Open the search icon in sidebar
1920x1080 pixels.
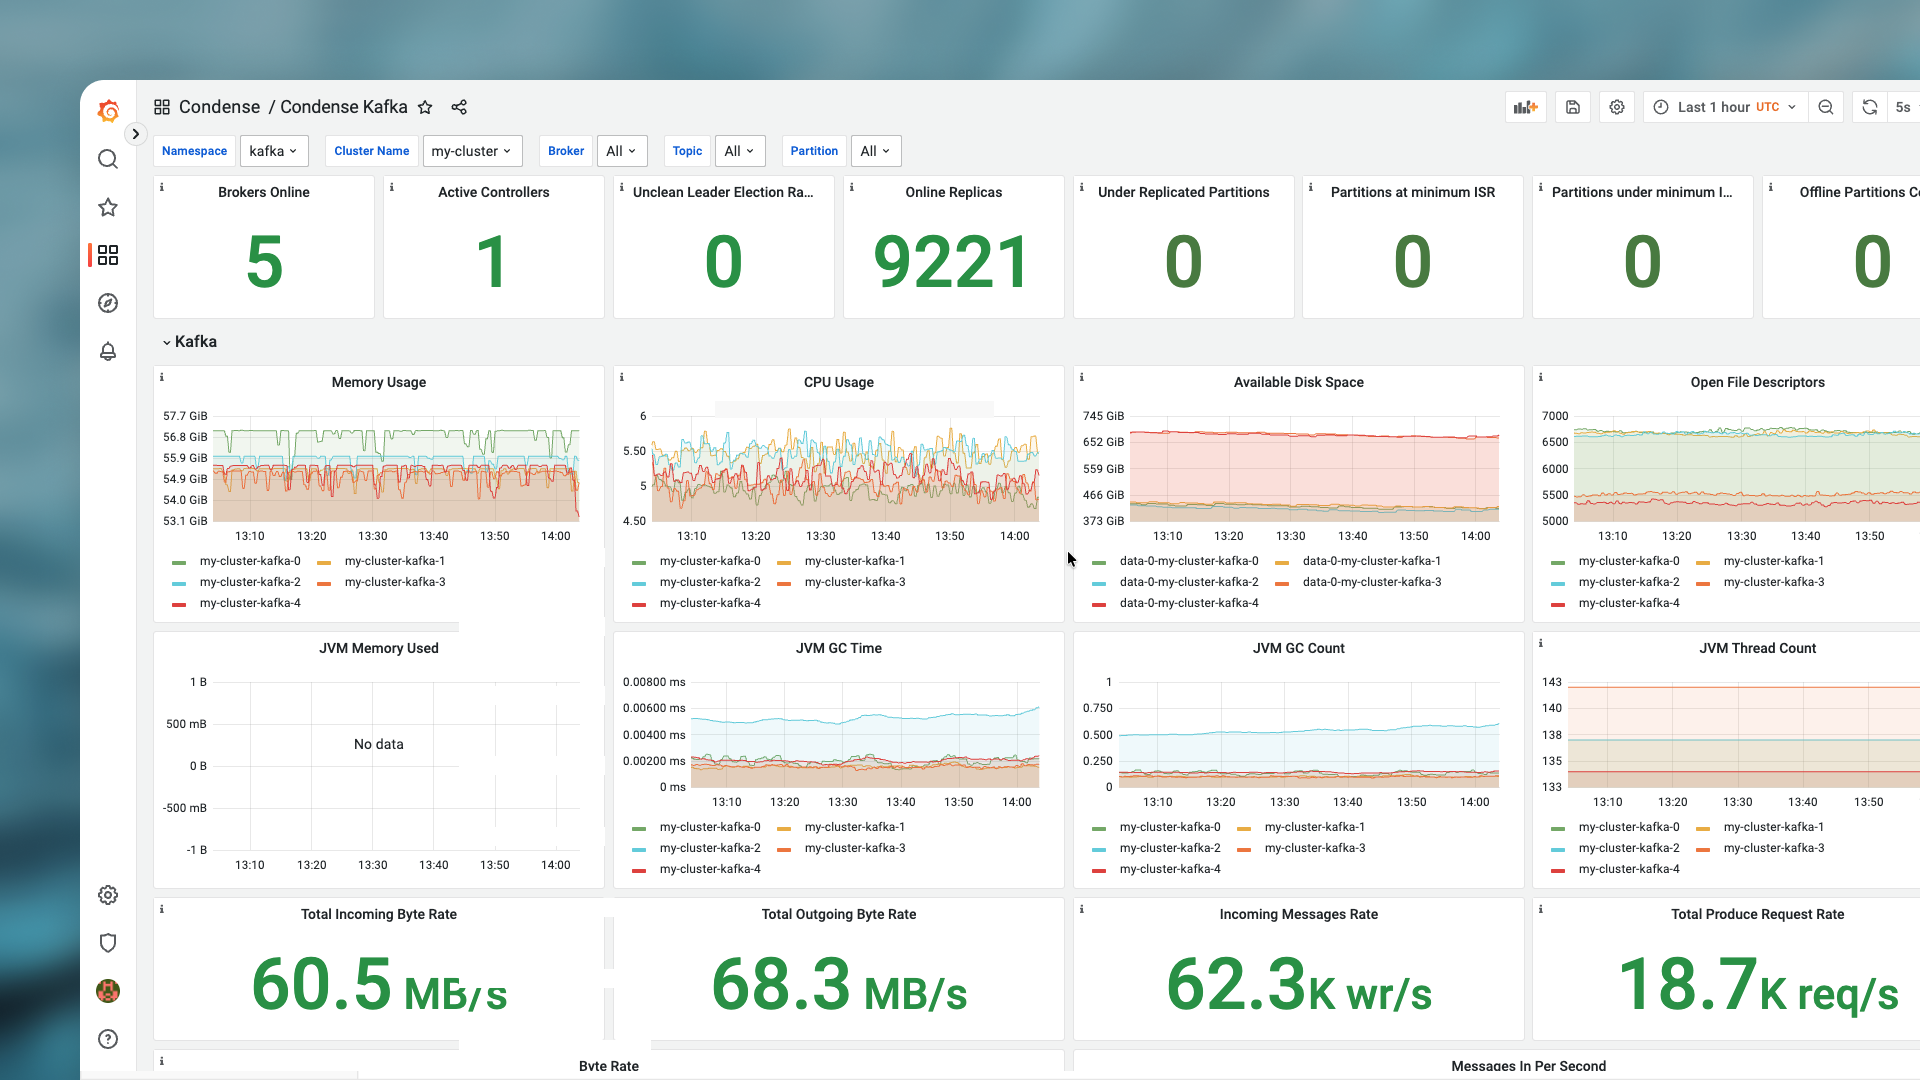[108, 159]
